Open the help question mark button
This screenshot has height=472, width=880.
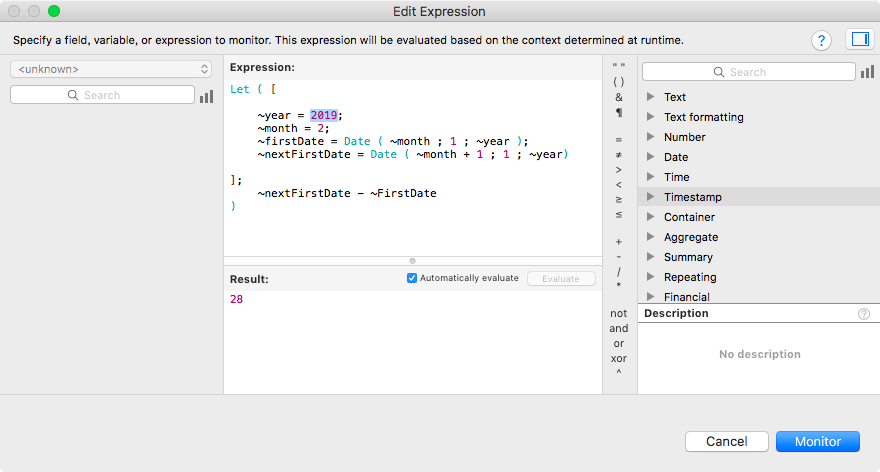(x=821, y=40)
